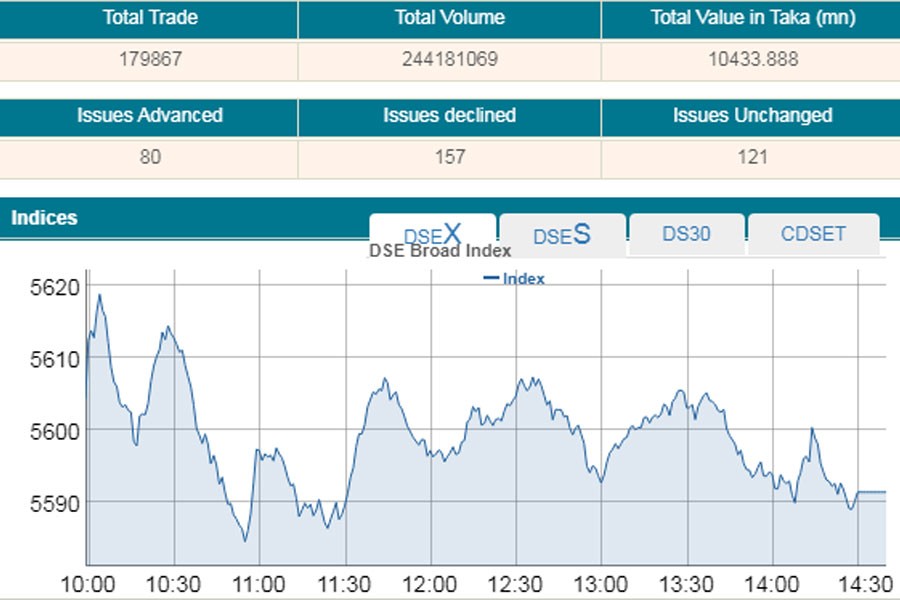
Task: Click the Total Value in Taka header
Action: coord(752,18)
